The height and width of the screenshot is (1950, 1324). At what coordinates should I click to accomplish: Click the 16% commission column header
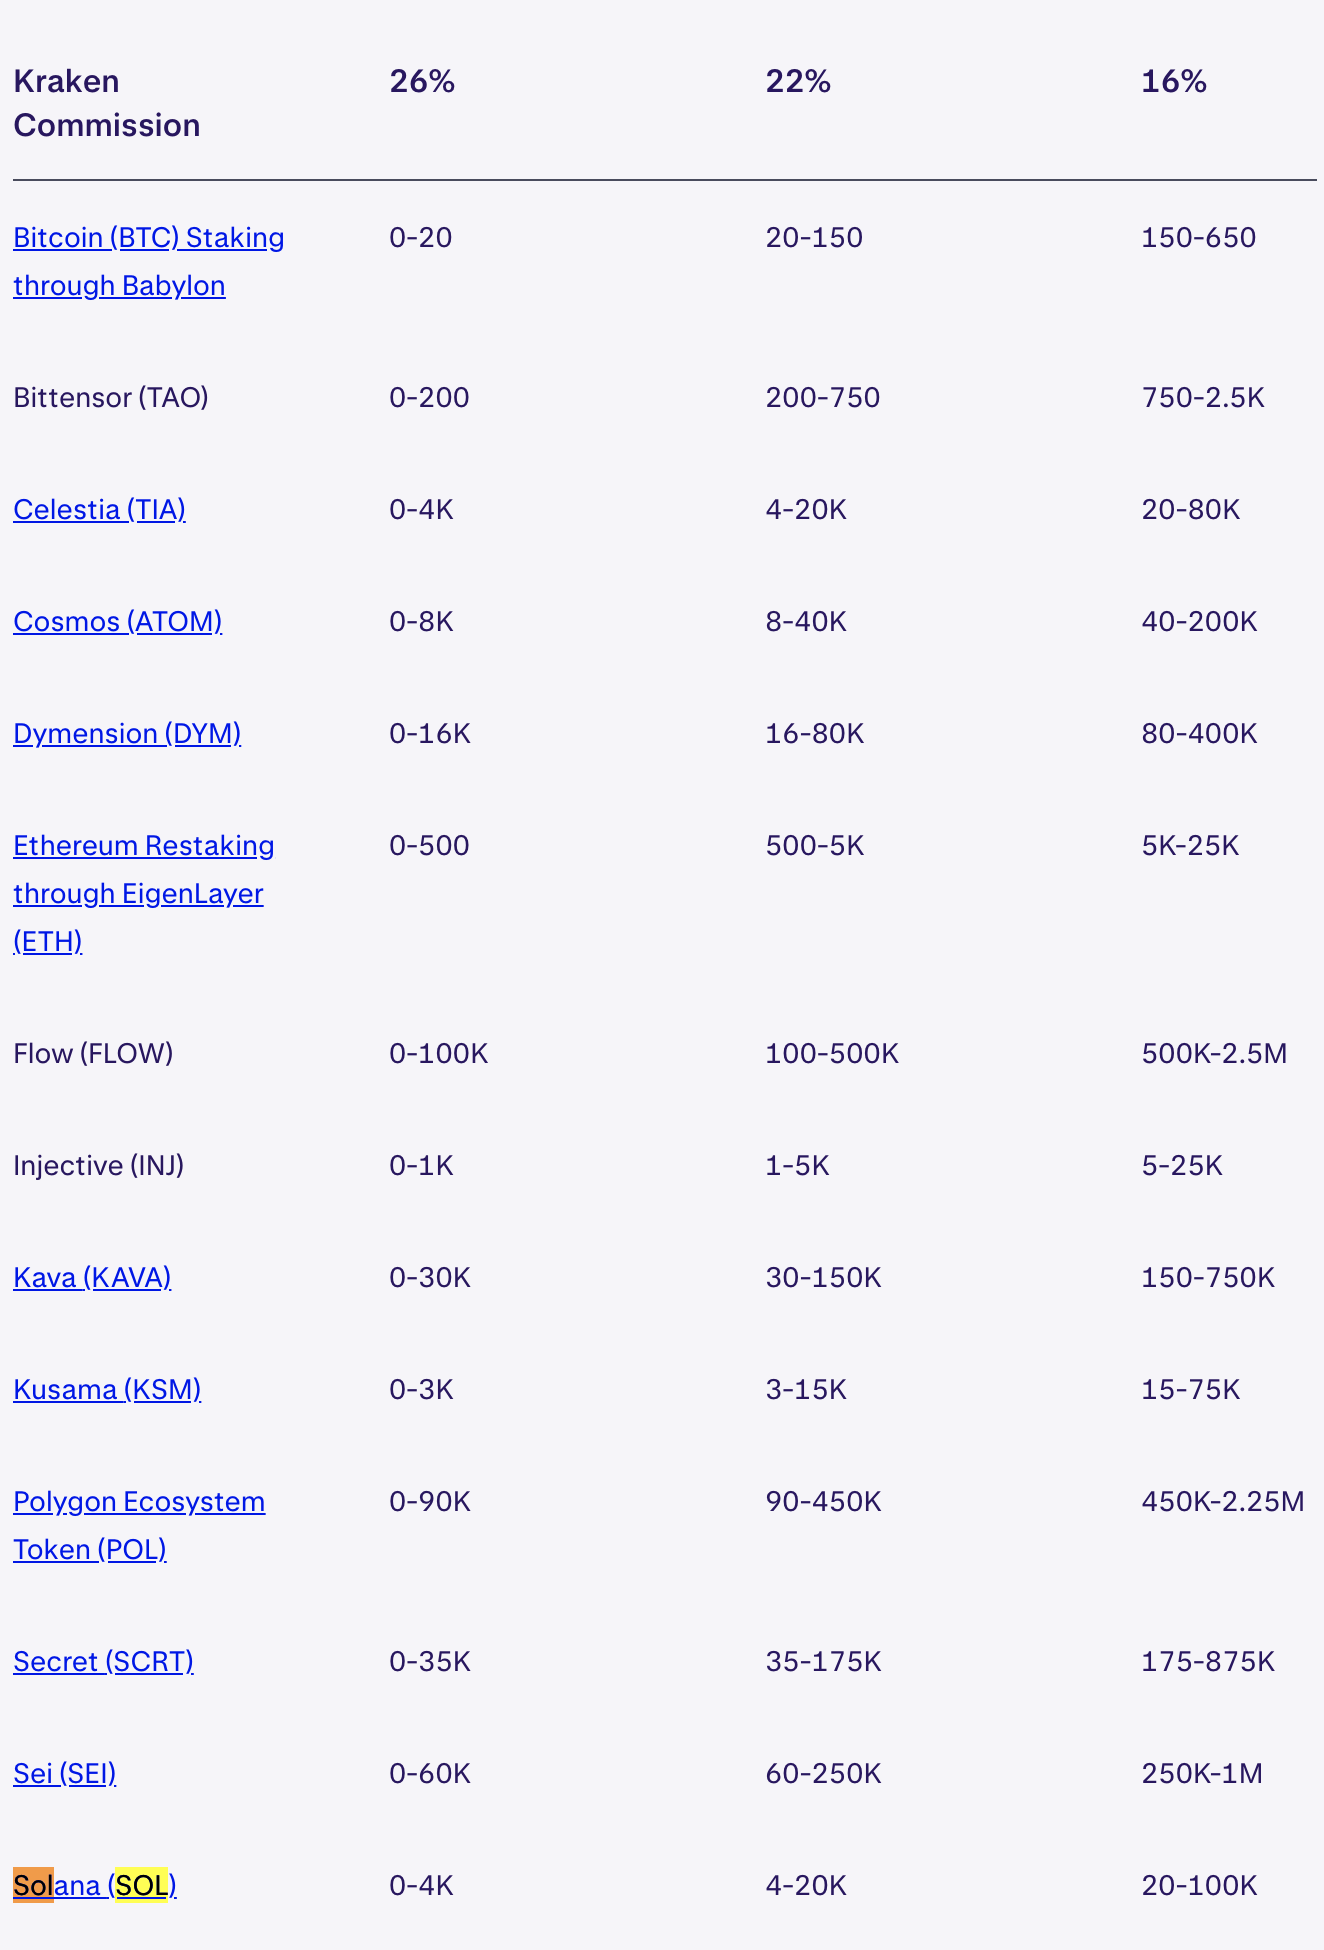1174,82
